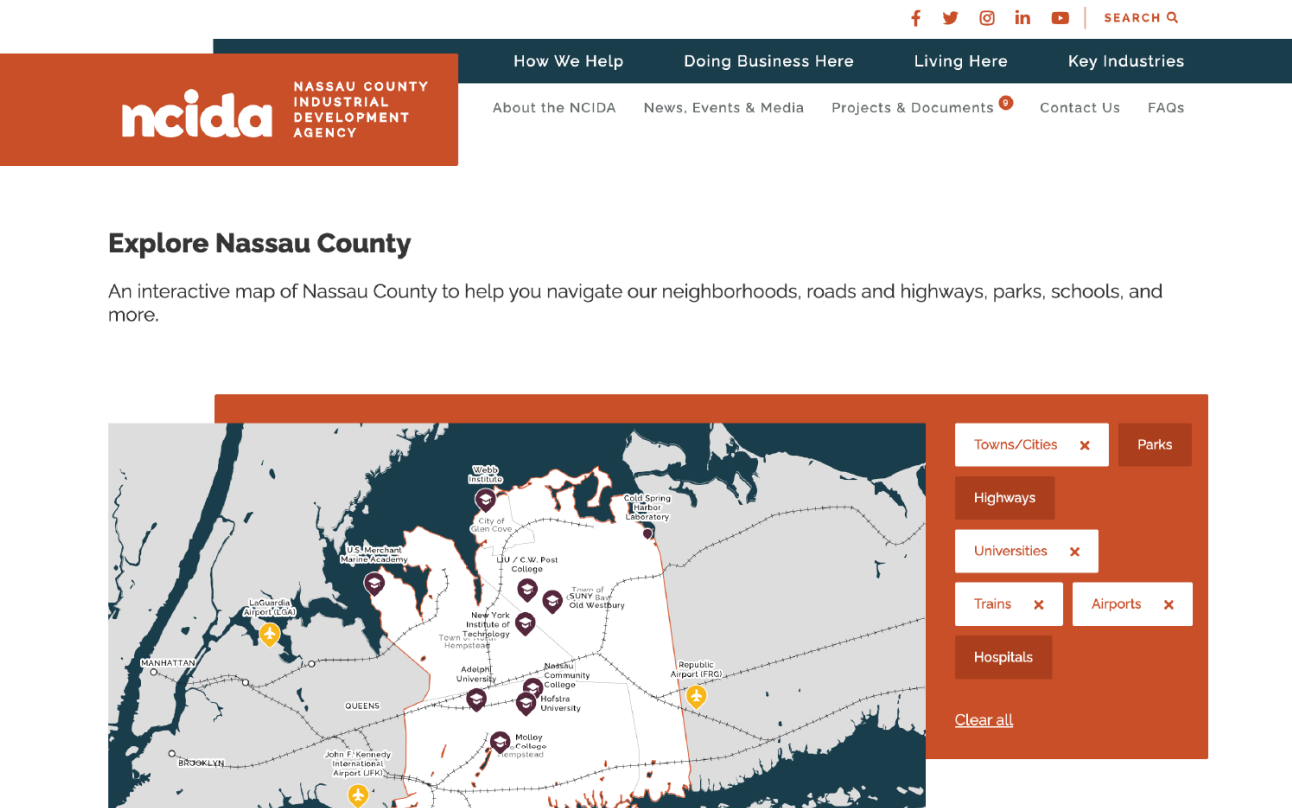This screenshot has height=808, width=1292.
Task: Select the Molloy College marker
Action: click(500, 742)
